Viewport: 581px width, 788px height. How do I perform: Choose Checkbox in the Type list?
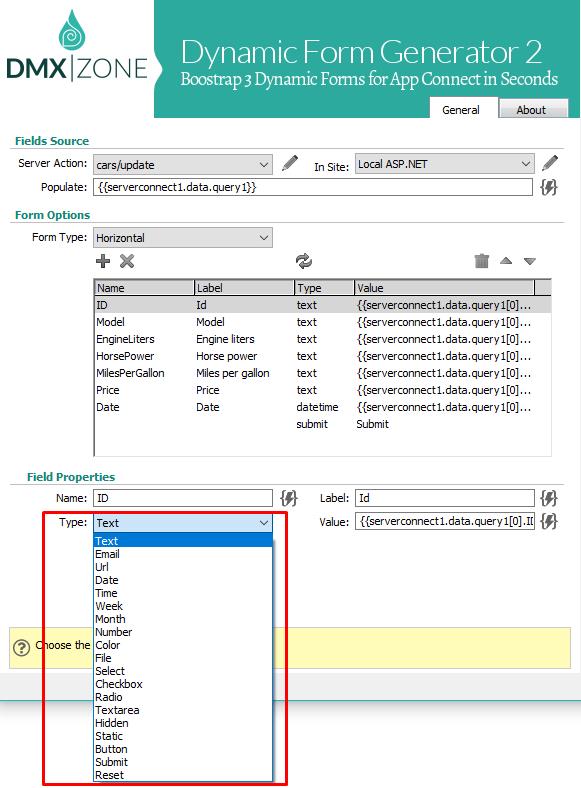tap(183, 684)
